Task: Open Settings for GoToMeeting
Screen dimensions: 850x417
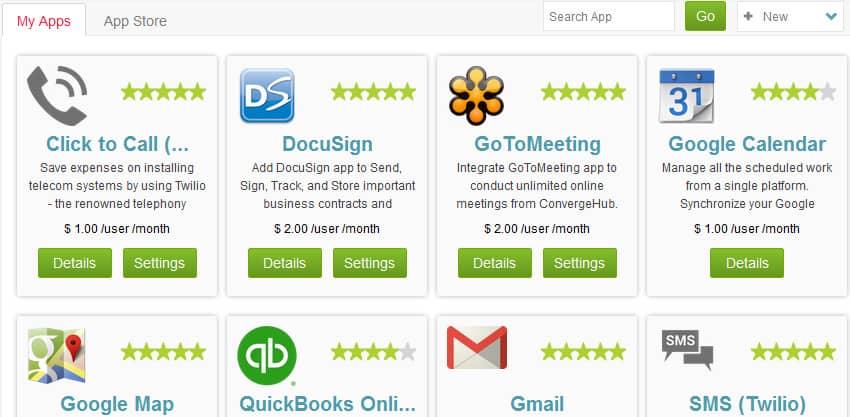Action: tap(580, 263)
